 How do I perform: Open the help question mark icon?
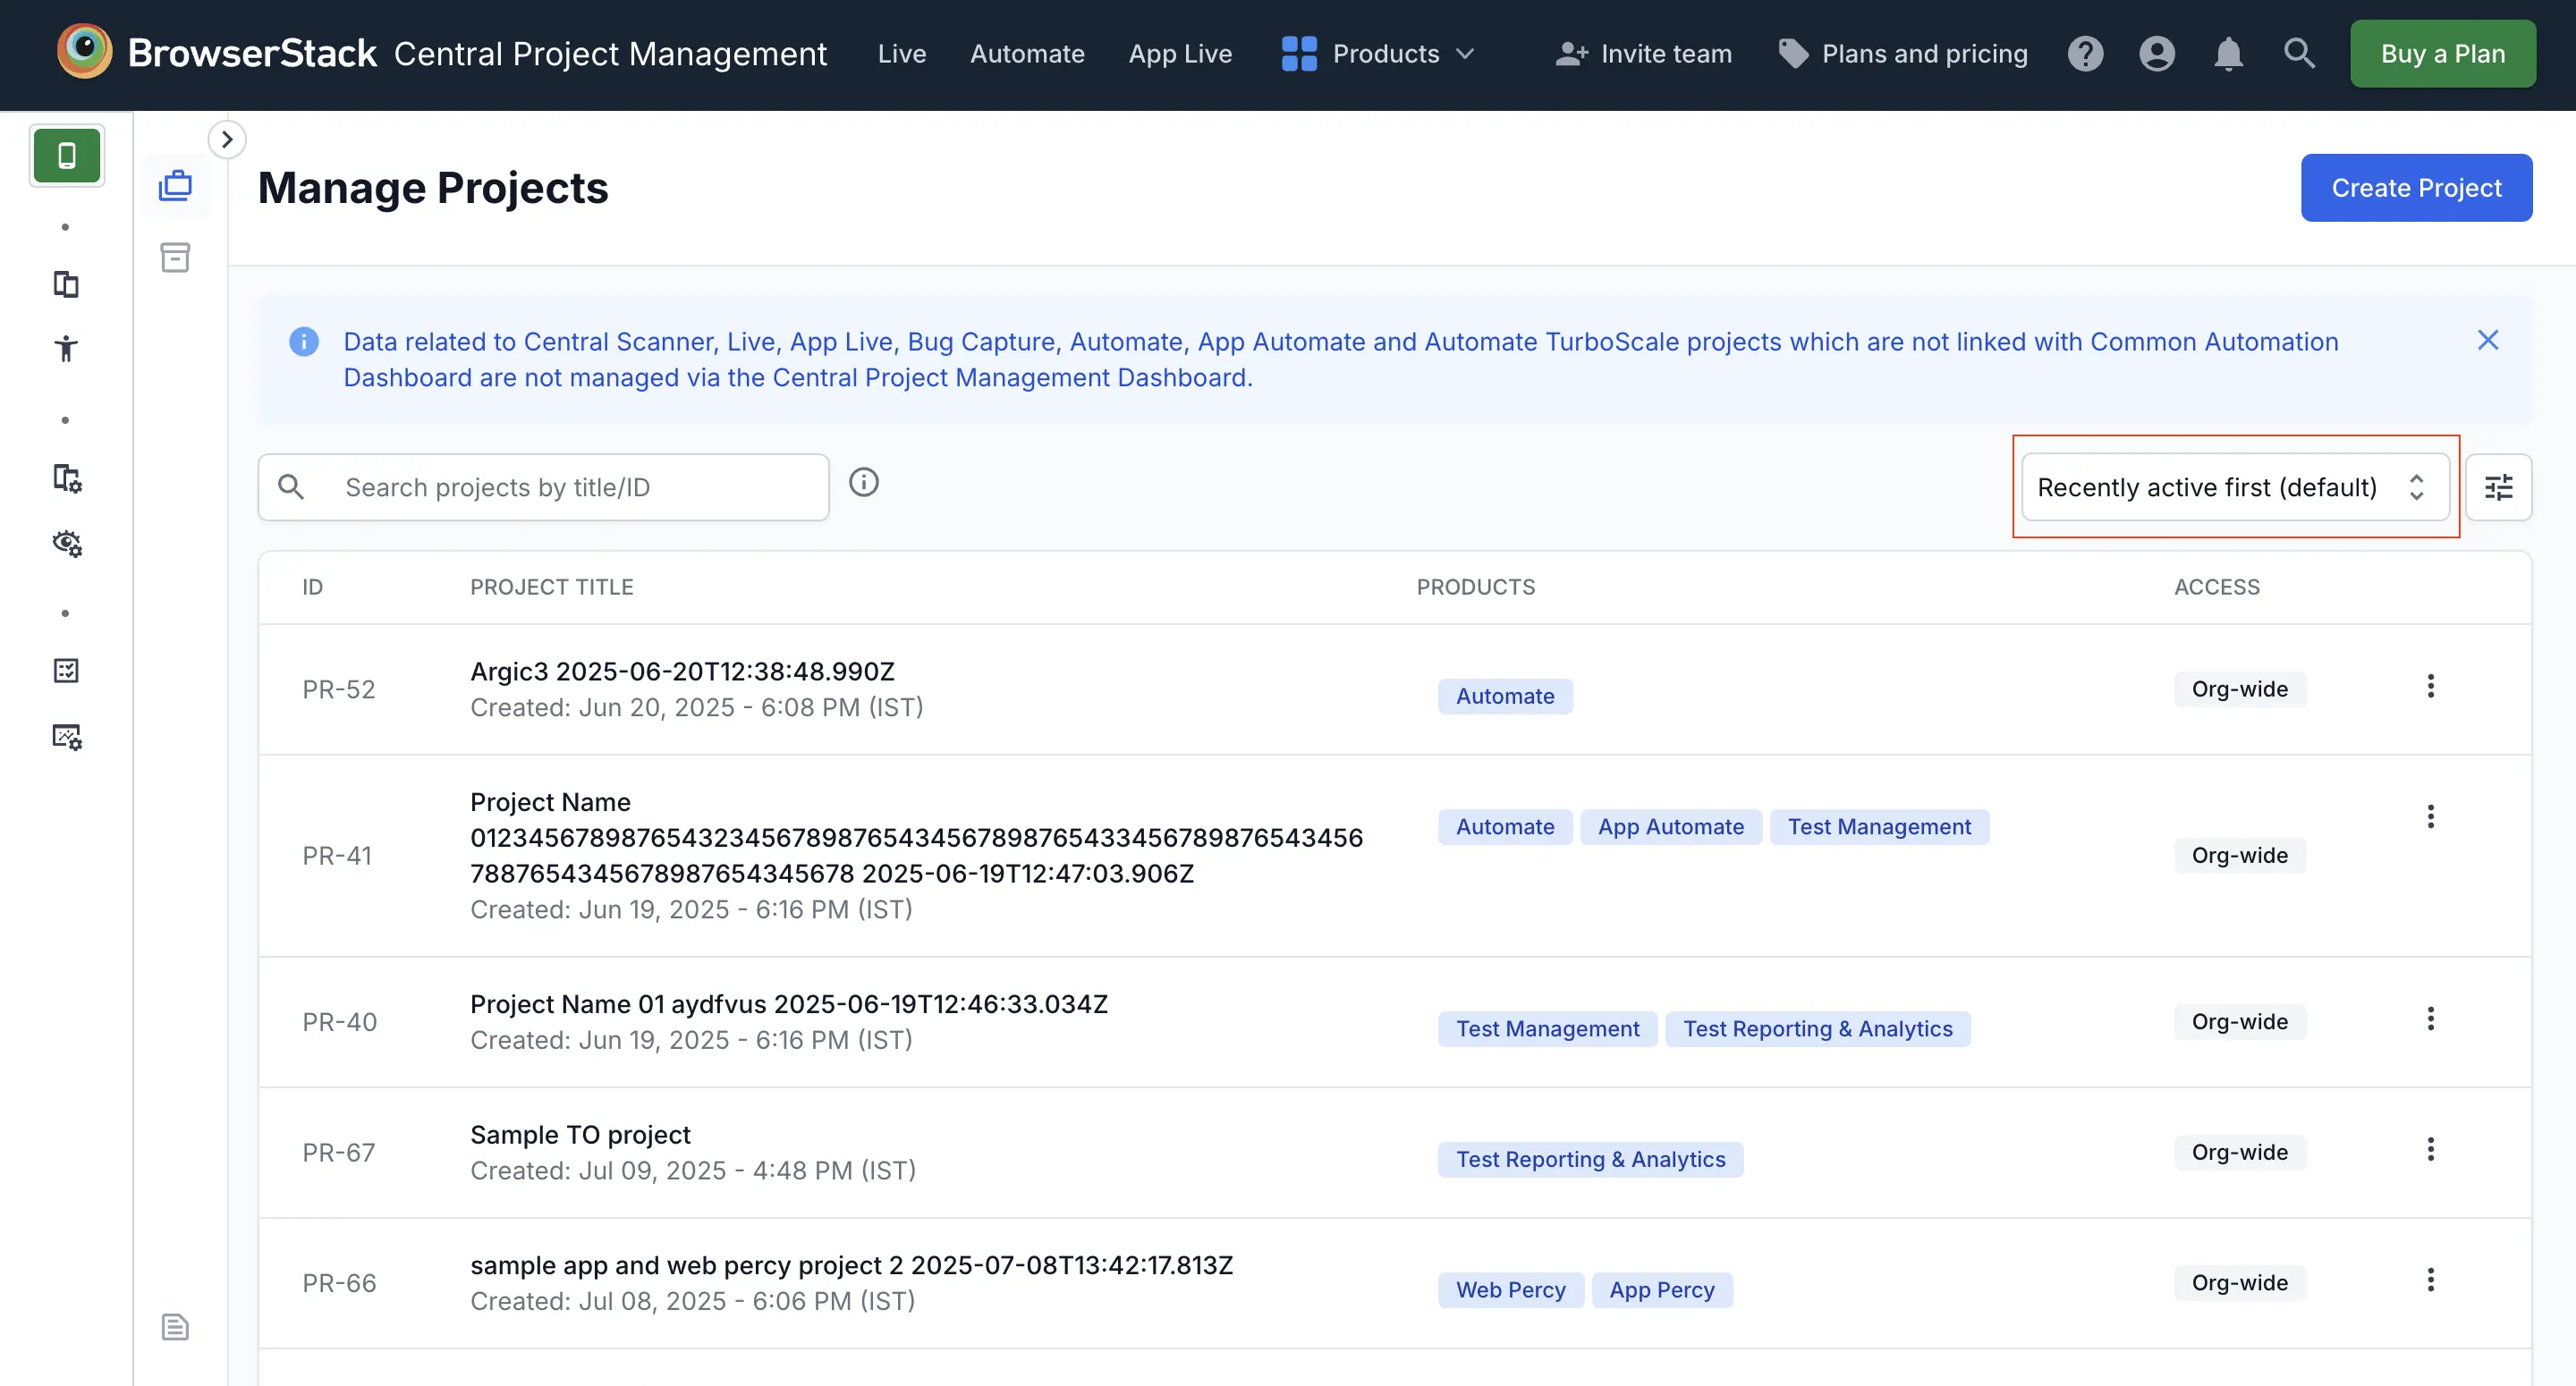point(2085,53)
